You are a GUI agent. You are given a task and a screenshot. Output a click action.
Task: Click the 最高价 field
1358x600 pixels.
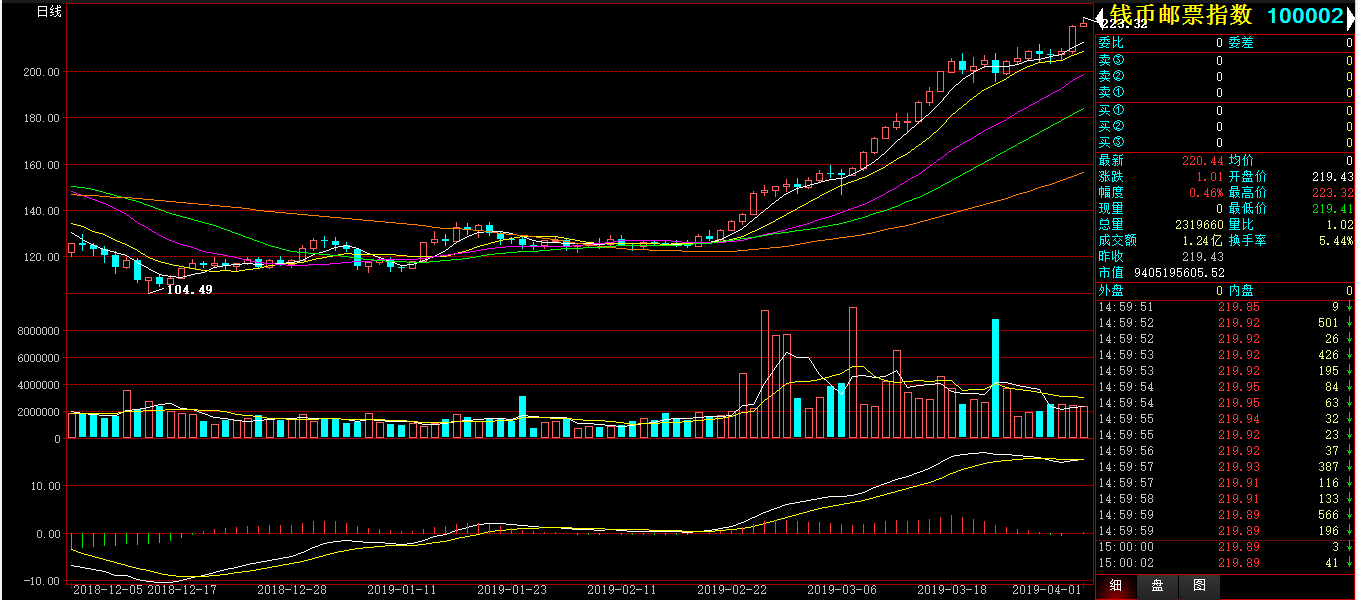click(1290, 192)
